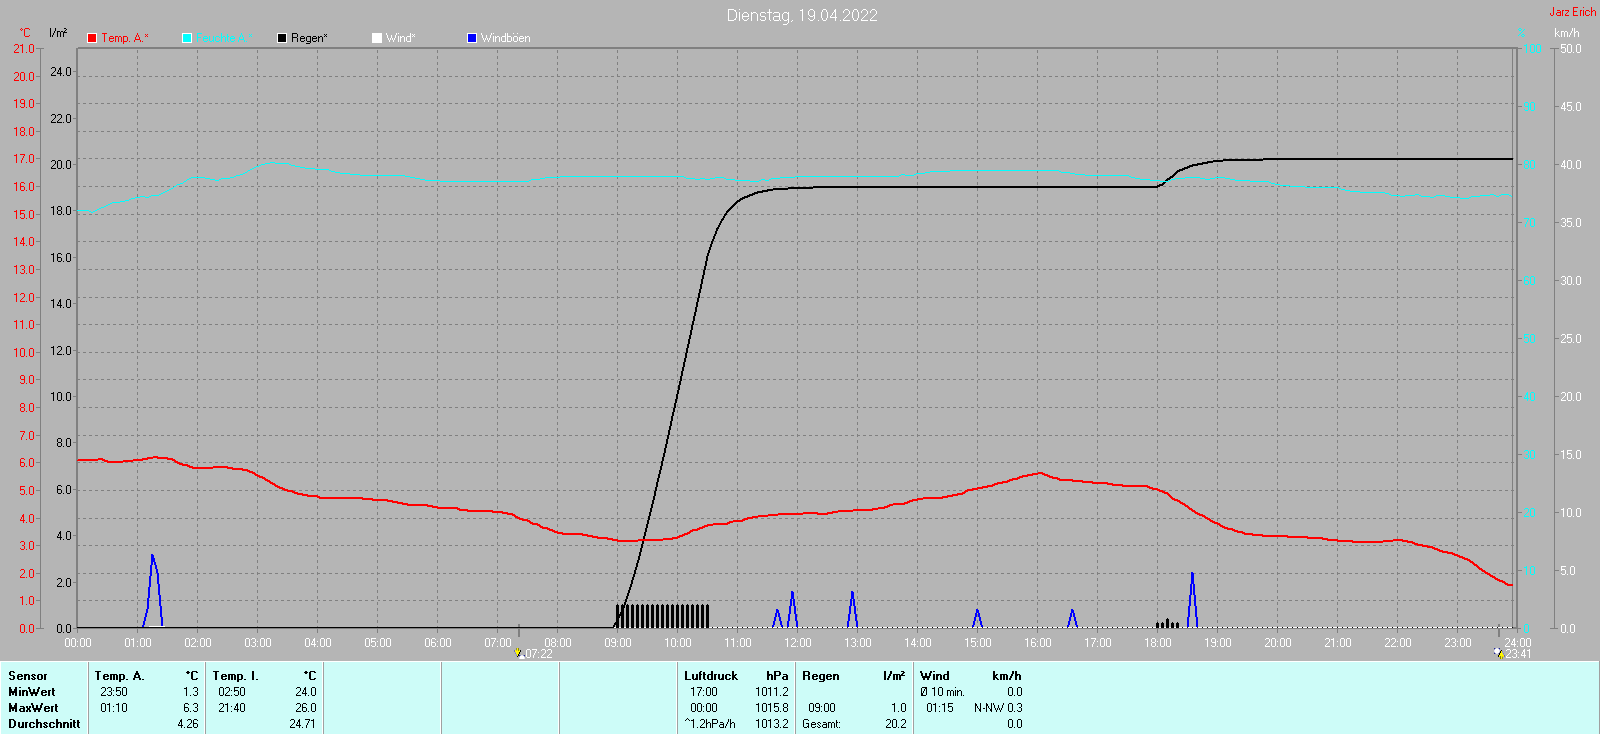Select the Temp. A. average 4.26
The height and width of the screenshot is (734, 1600).
tap(188, 724)
